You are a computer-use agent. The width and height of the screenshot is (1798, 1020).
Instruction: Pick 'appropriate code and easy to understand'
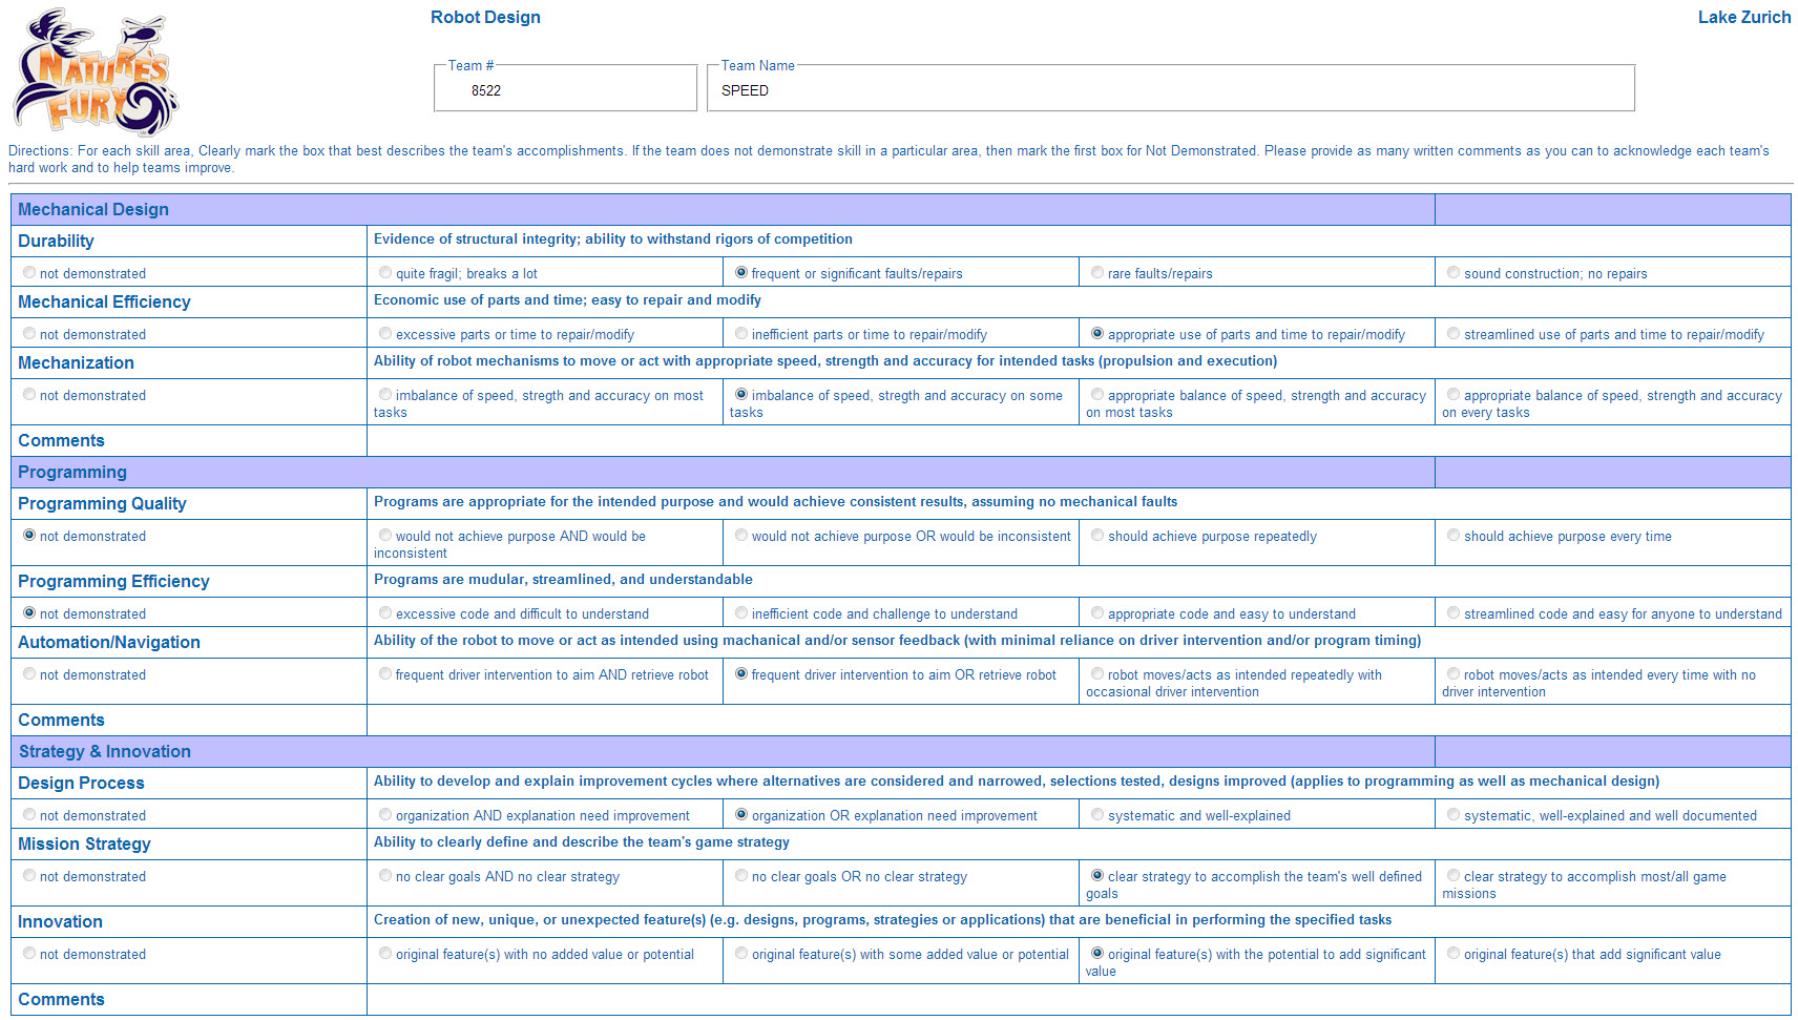pos(1097,613)
